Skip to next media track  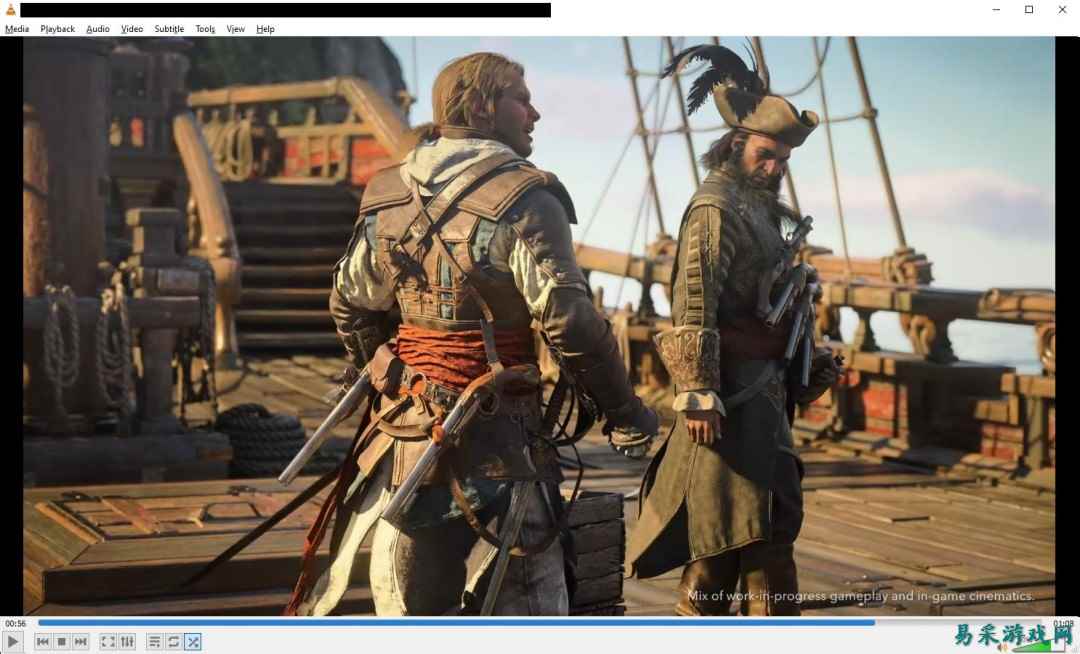[x=81, y=642]
